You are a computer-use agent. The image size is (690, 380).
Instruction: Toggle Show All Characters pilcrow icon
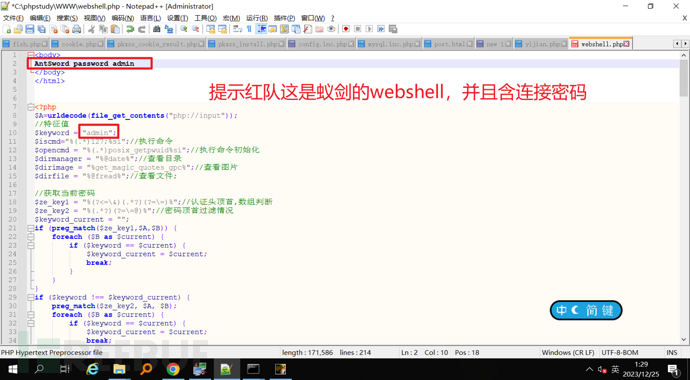click(x=250, y=29)
